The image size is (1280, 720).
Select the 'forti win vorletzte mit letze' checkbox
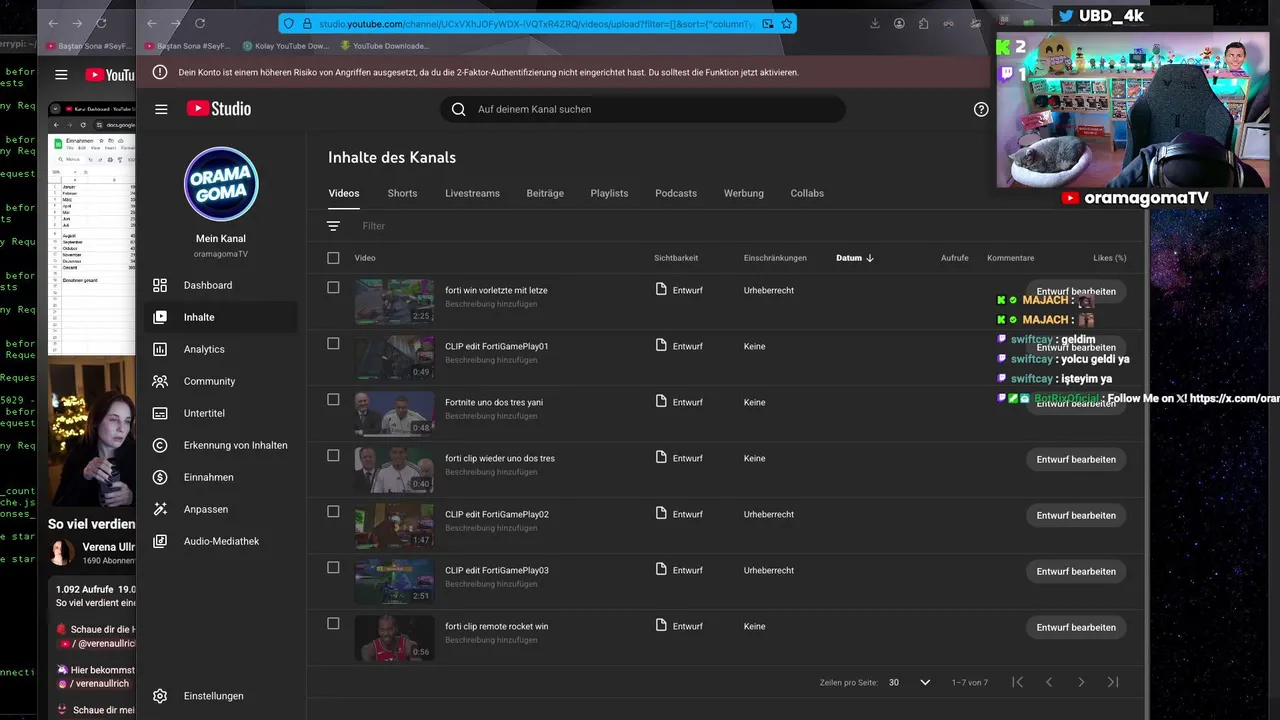[333, 287]
